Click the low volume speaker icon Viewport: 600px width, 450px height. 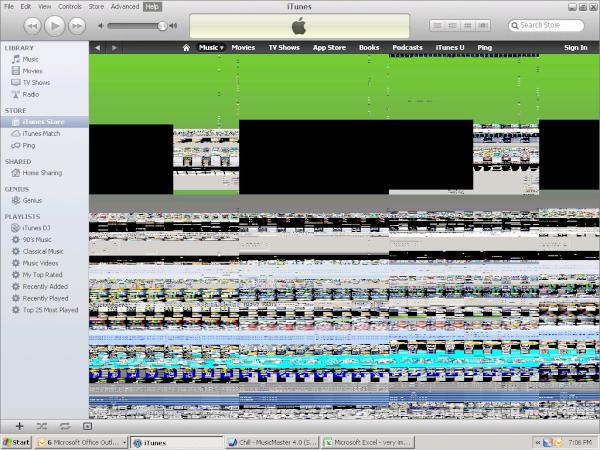[x=101, y=26]
